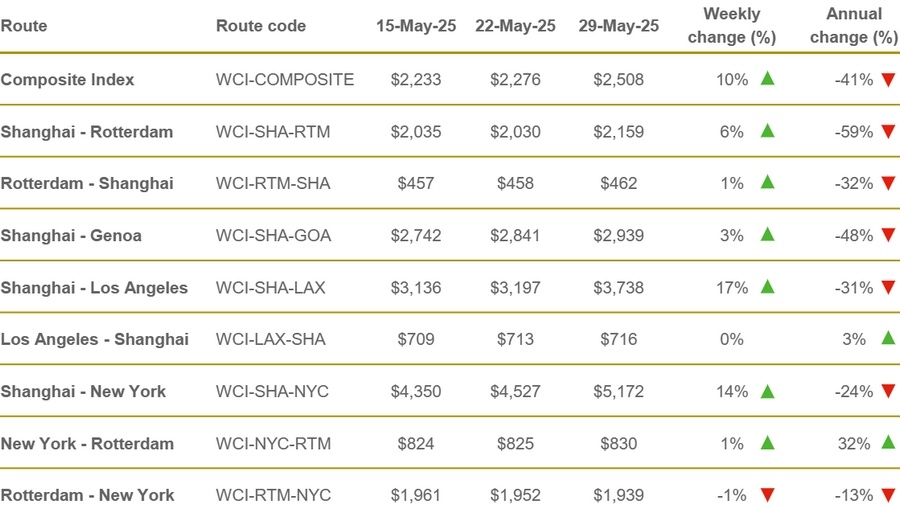This screenshot has width=900, height=509.
Task: Click the red annual change arrow for Shanghai - Genoa
Action: (889, 235)
